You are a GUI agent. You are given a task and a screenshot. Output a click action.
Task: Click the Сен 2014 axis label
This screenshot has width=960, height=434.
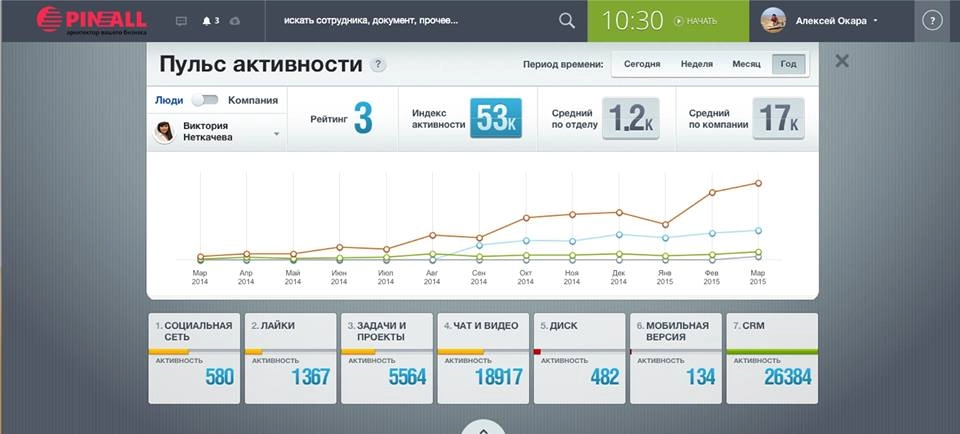(479, 277)
